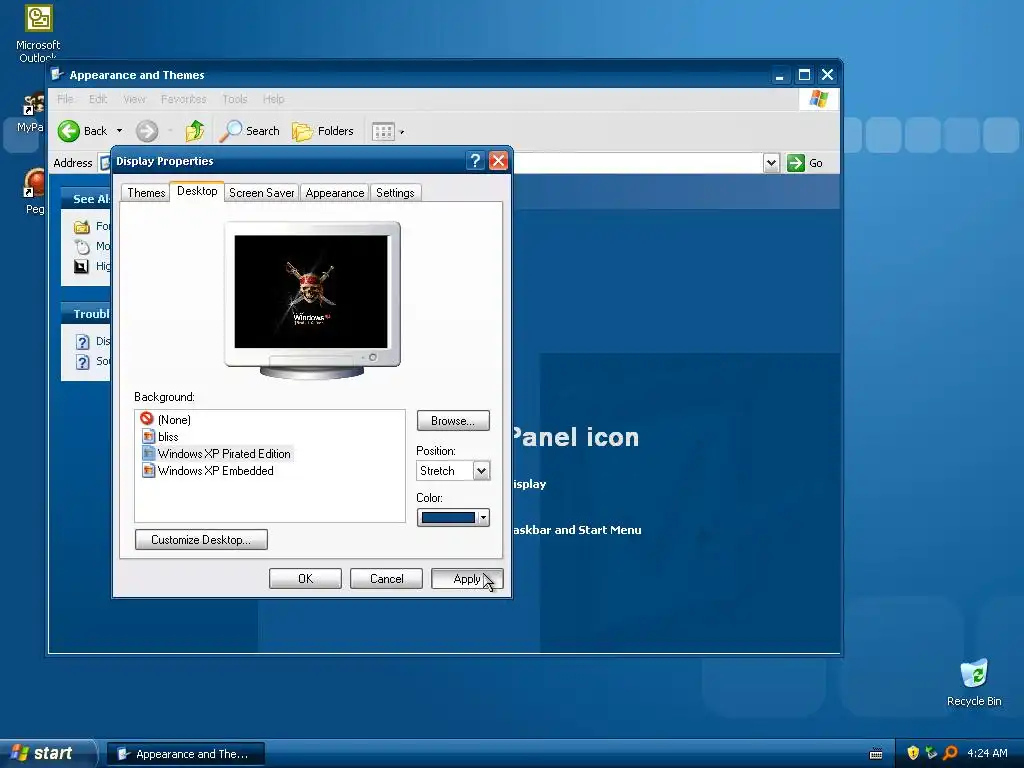Click the system clock 4:24 AM
Image resolution: width=1024 pixels, height=768 pixels.
click(x=987, y=753)
